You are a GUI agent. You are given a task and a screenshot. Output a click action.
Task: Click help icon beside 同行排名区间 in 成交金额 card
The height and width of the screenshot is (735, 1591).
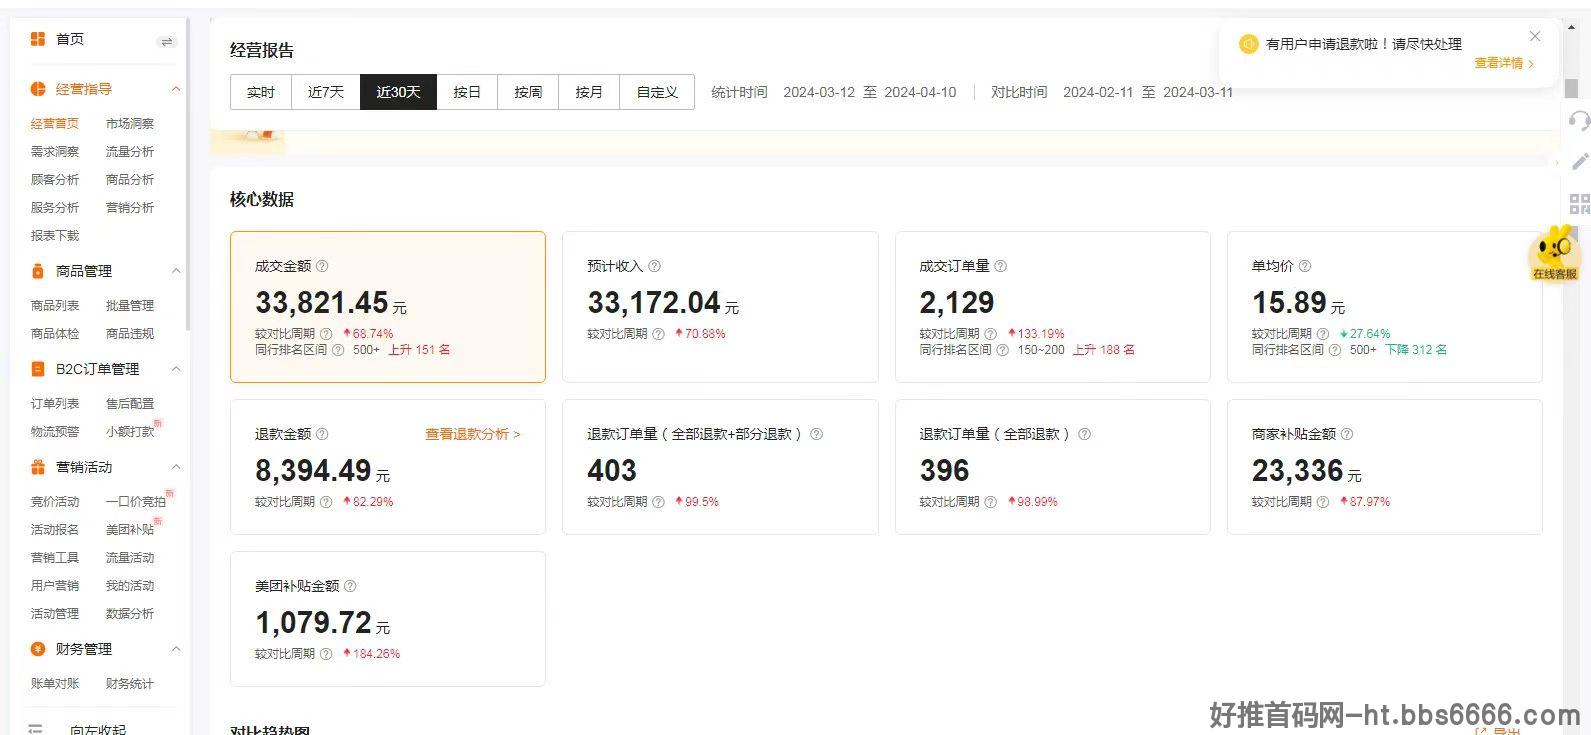(337, 350)
